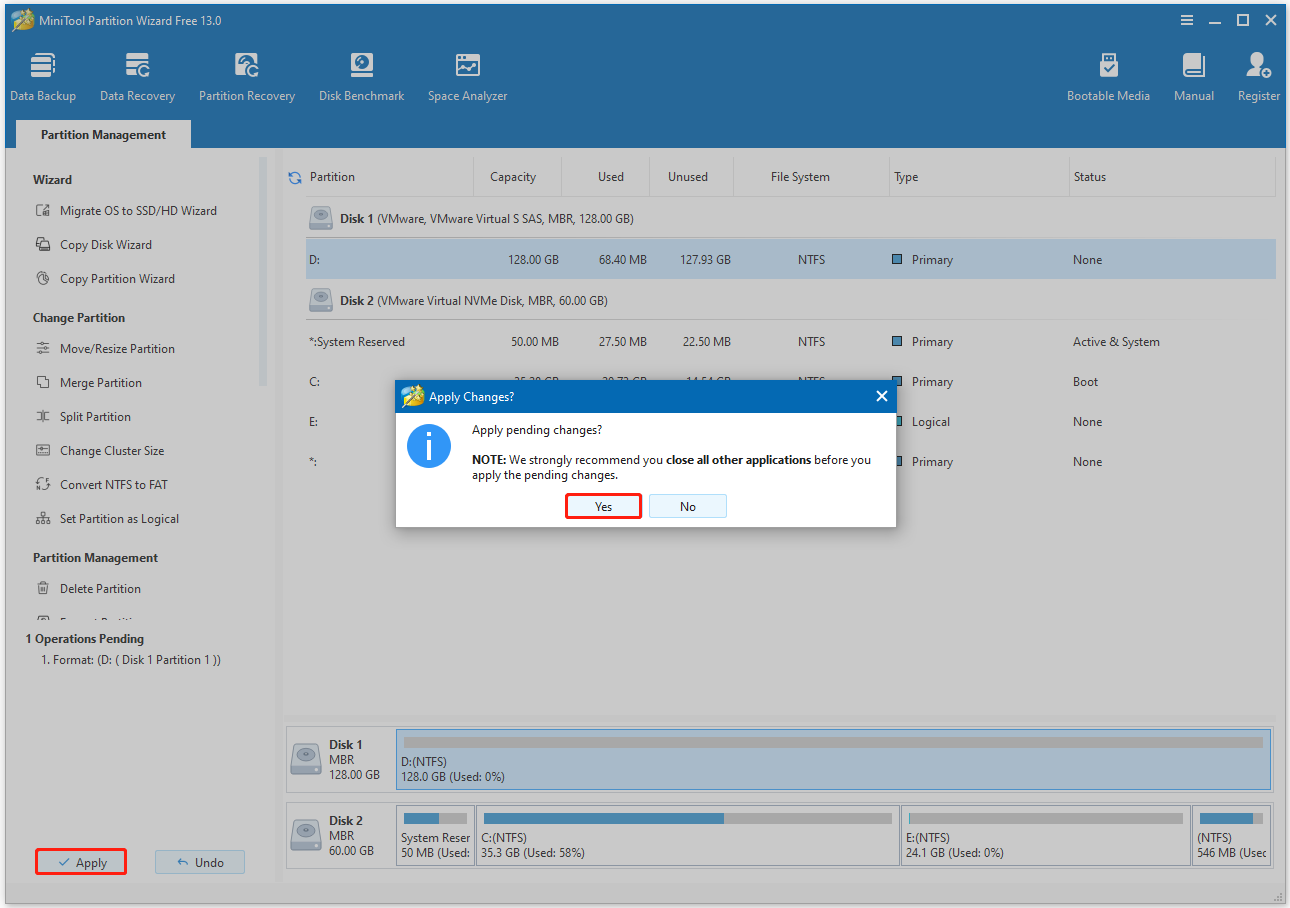This screenshot has width=1290, height=908.
Task: Open the Space Analyzer
Action: (466, 75)
